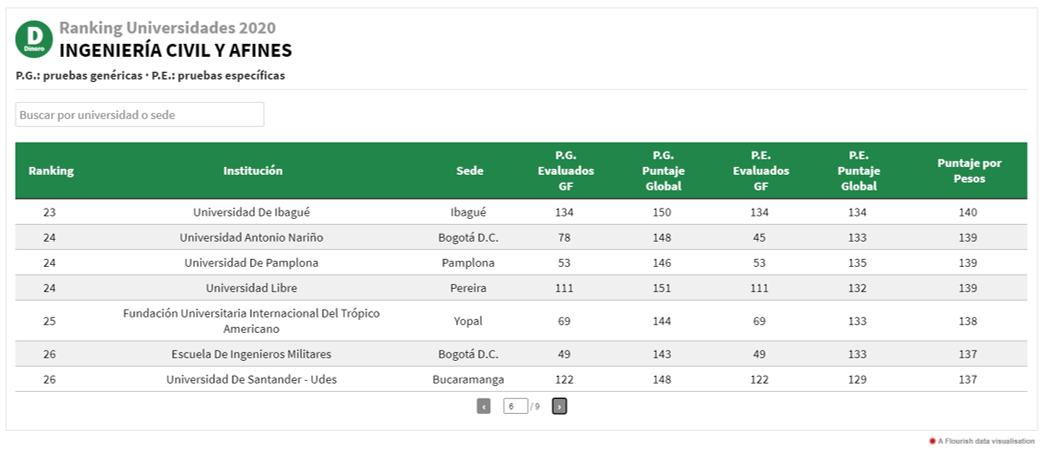Click Bogotá D.C. in Universidad Antonio Nariño row
The height and width of the screenshot is (475, 1051).
pos(469,238)
